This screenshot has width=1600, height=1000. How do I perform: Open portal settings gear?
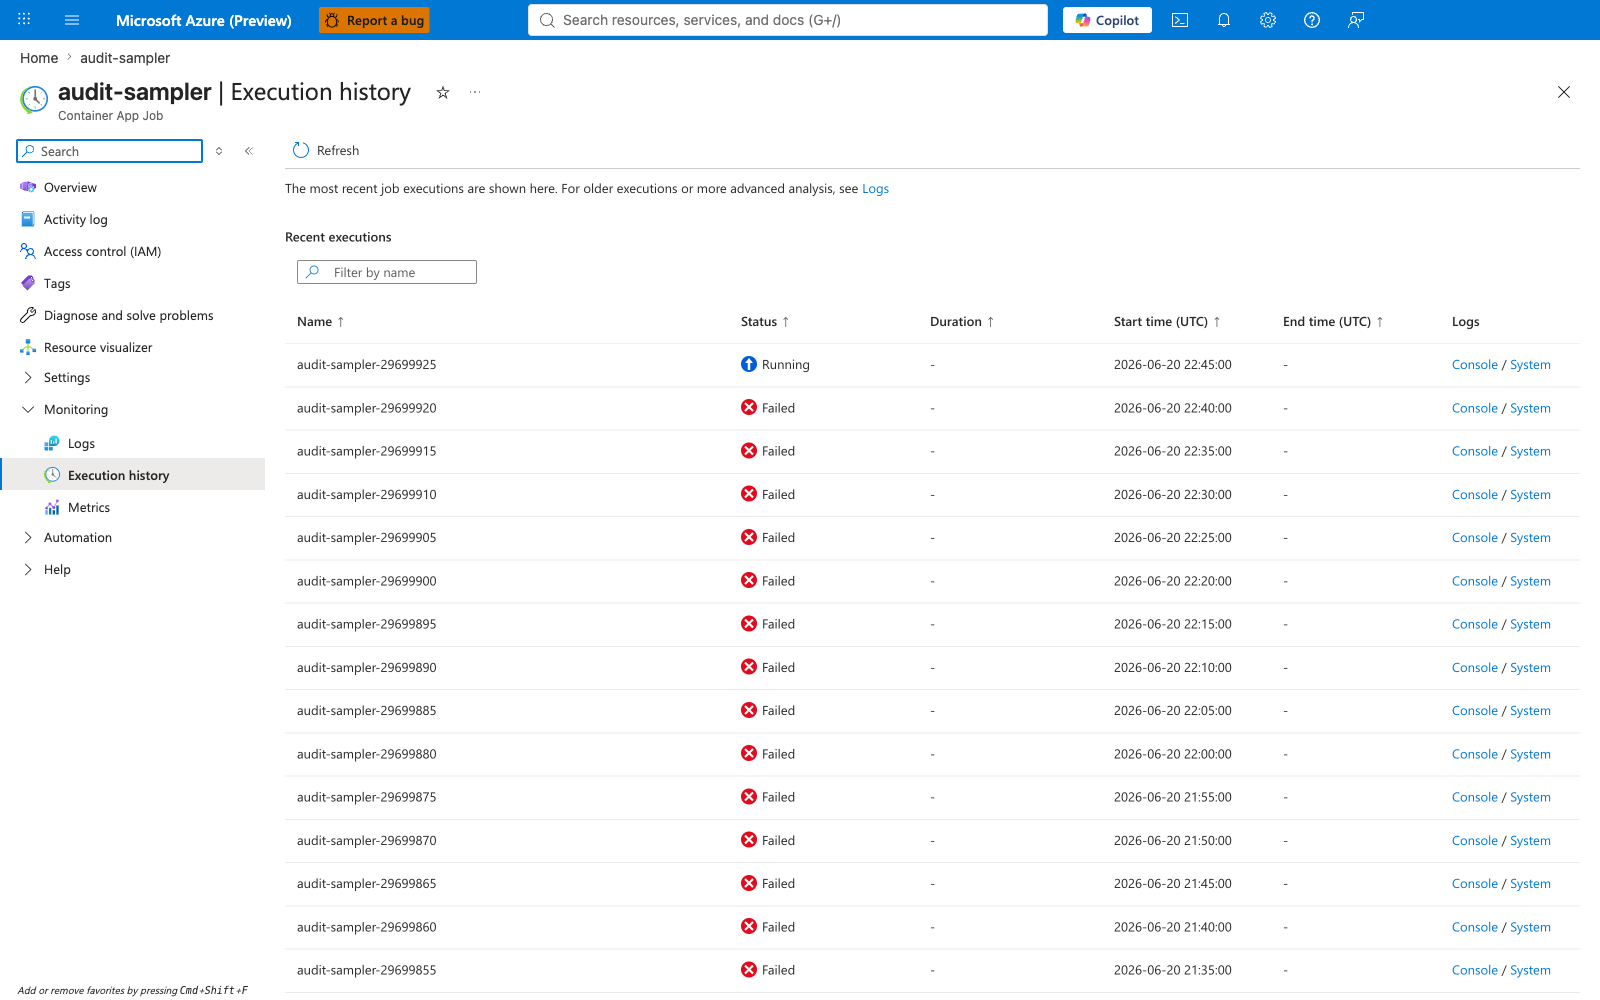[1268, 20]
